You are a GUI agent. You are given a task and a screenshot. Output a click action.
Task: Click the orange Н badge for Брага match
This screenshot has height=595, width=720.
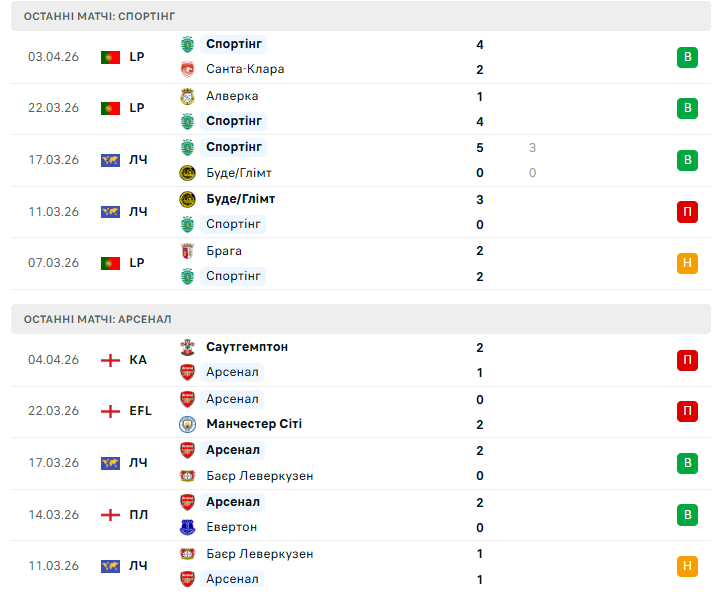point(687,263)
